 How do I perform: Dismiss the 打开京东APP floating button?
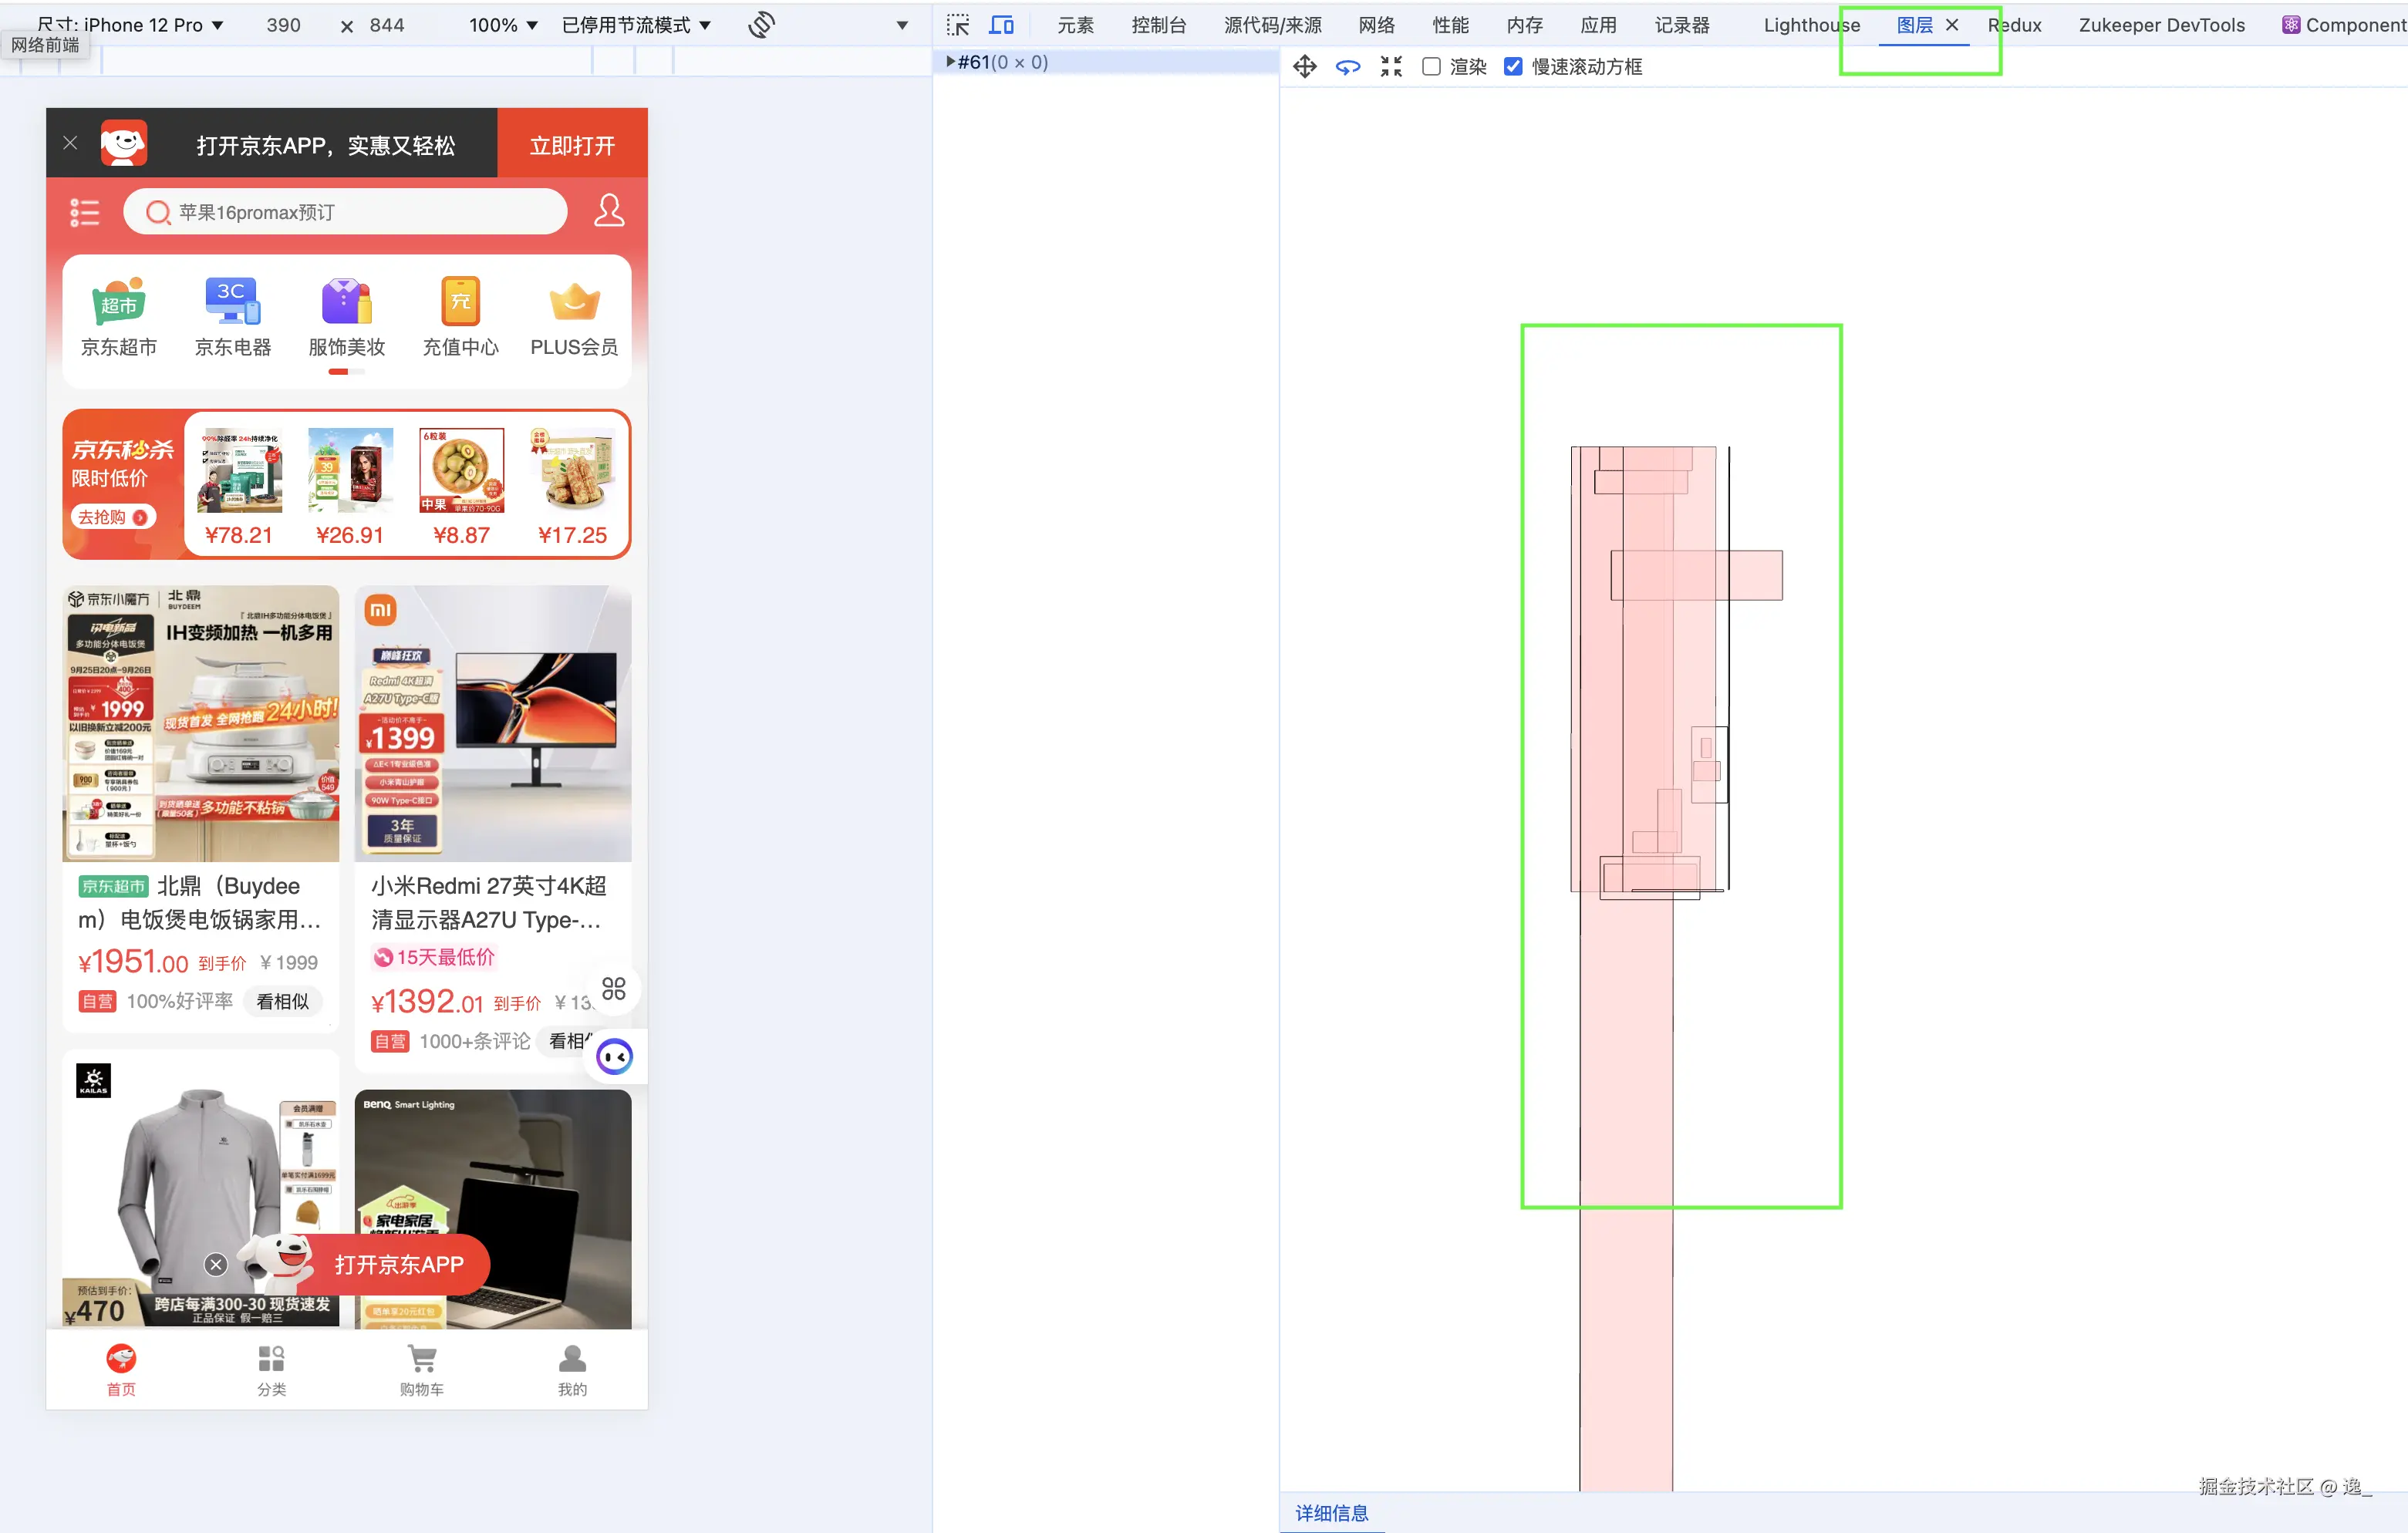pos(215,1265)
